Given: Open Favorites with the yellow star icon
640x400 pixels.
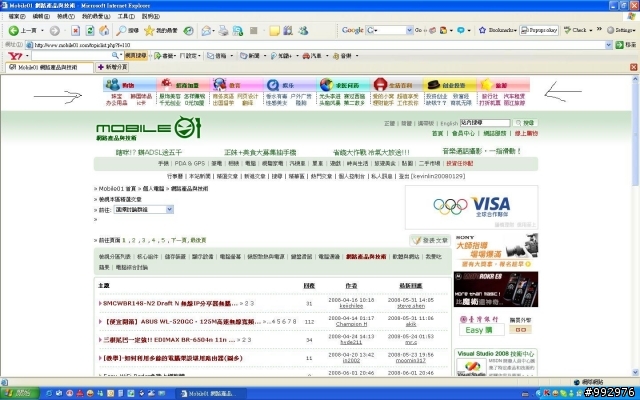Looking at the screenshot, I should [x=149, y=31].
